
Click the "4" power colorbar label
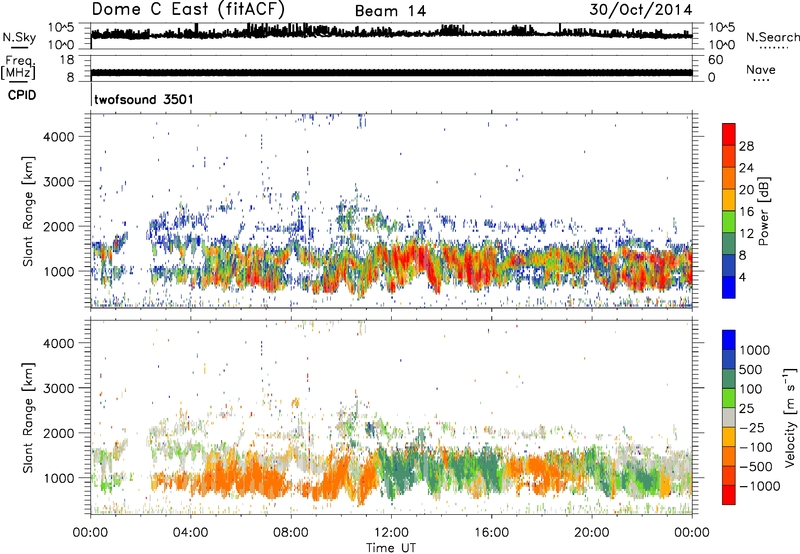[x=742, y=278]
